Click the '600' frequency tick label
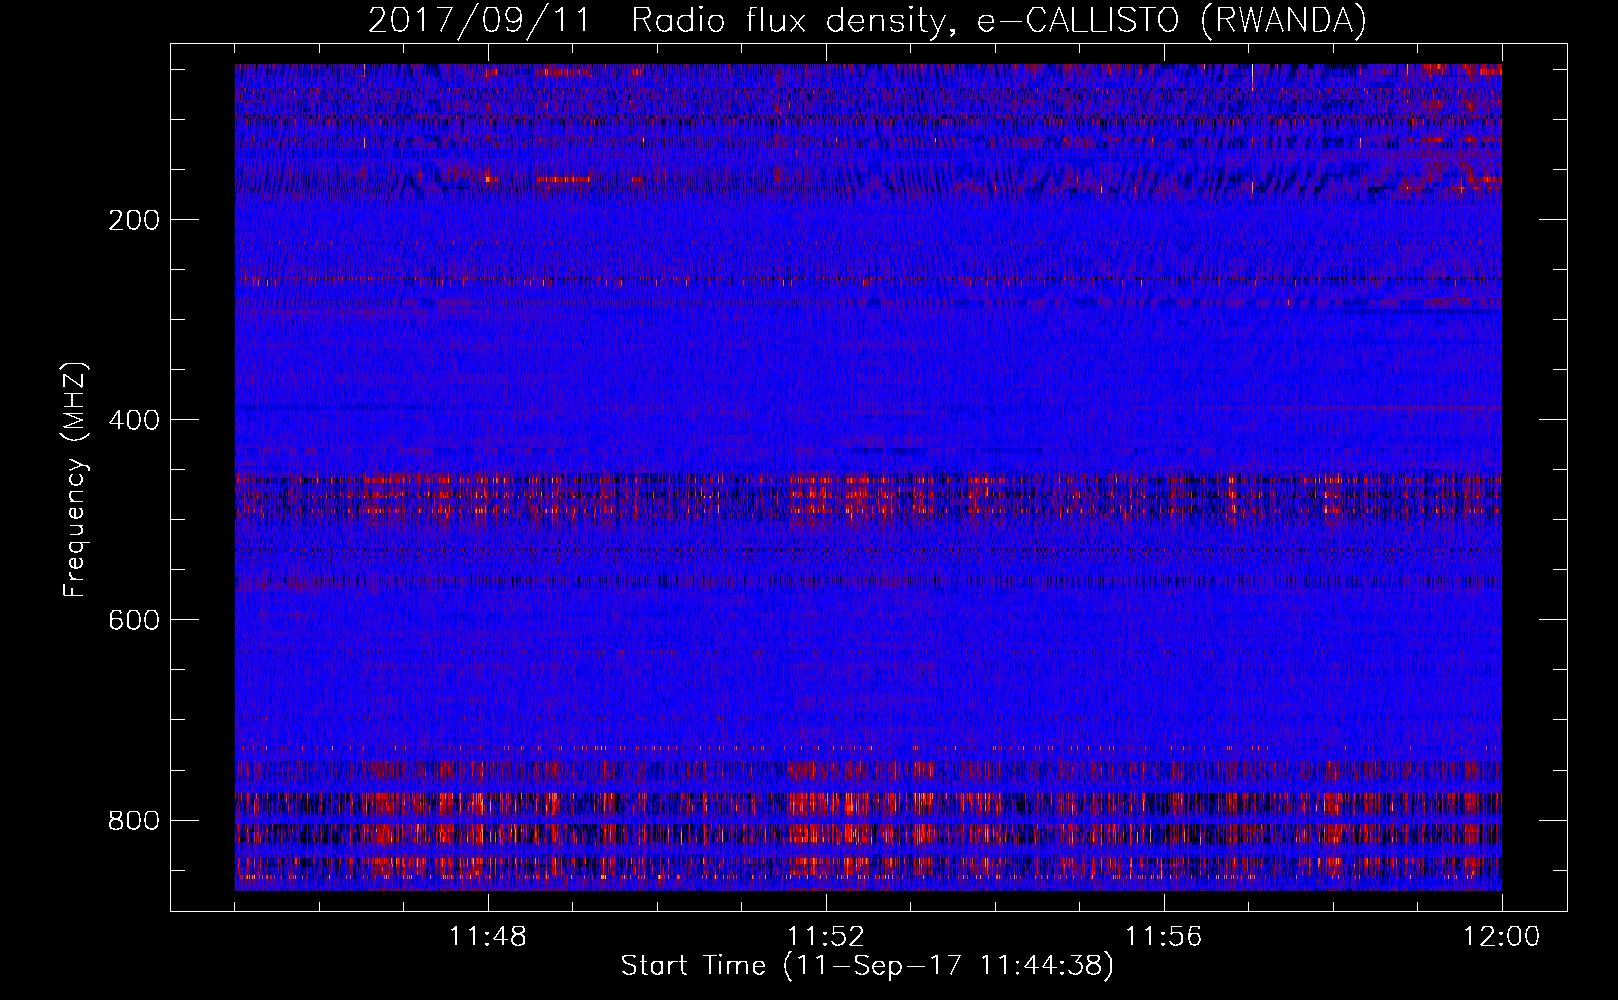 (134, 620)
